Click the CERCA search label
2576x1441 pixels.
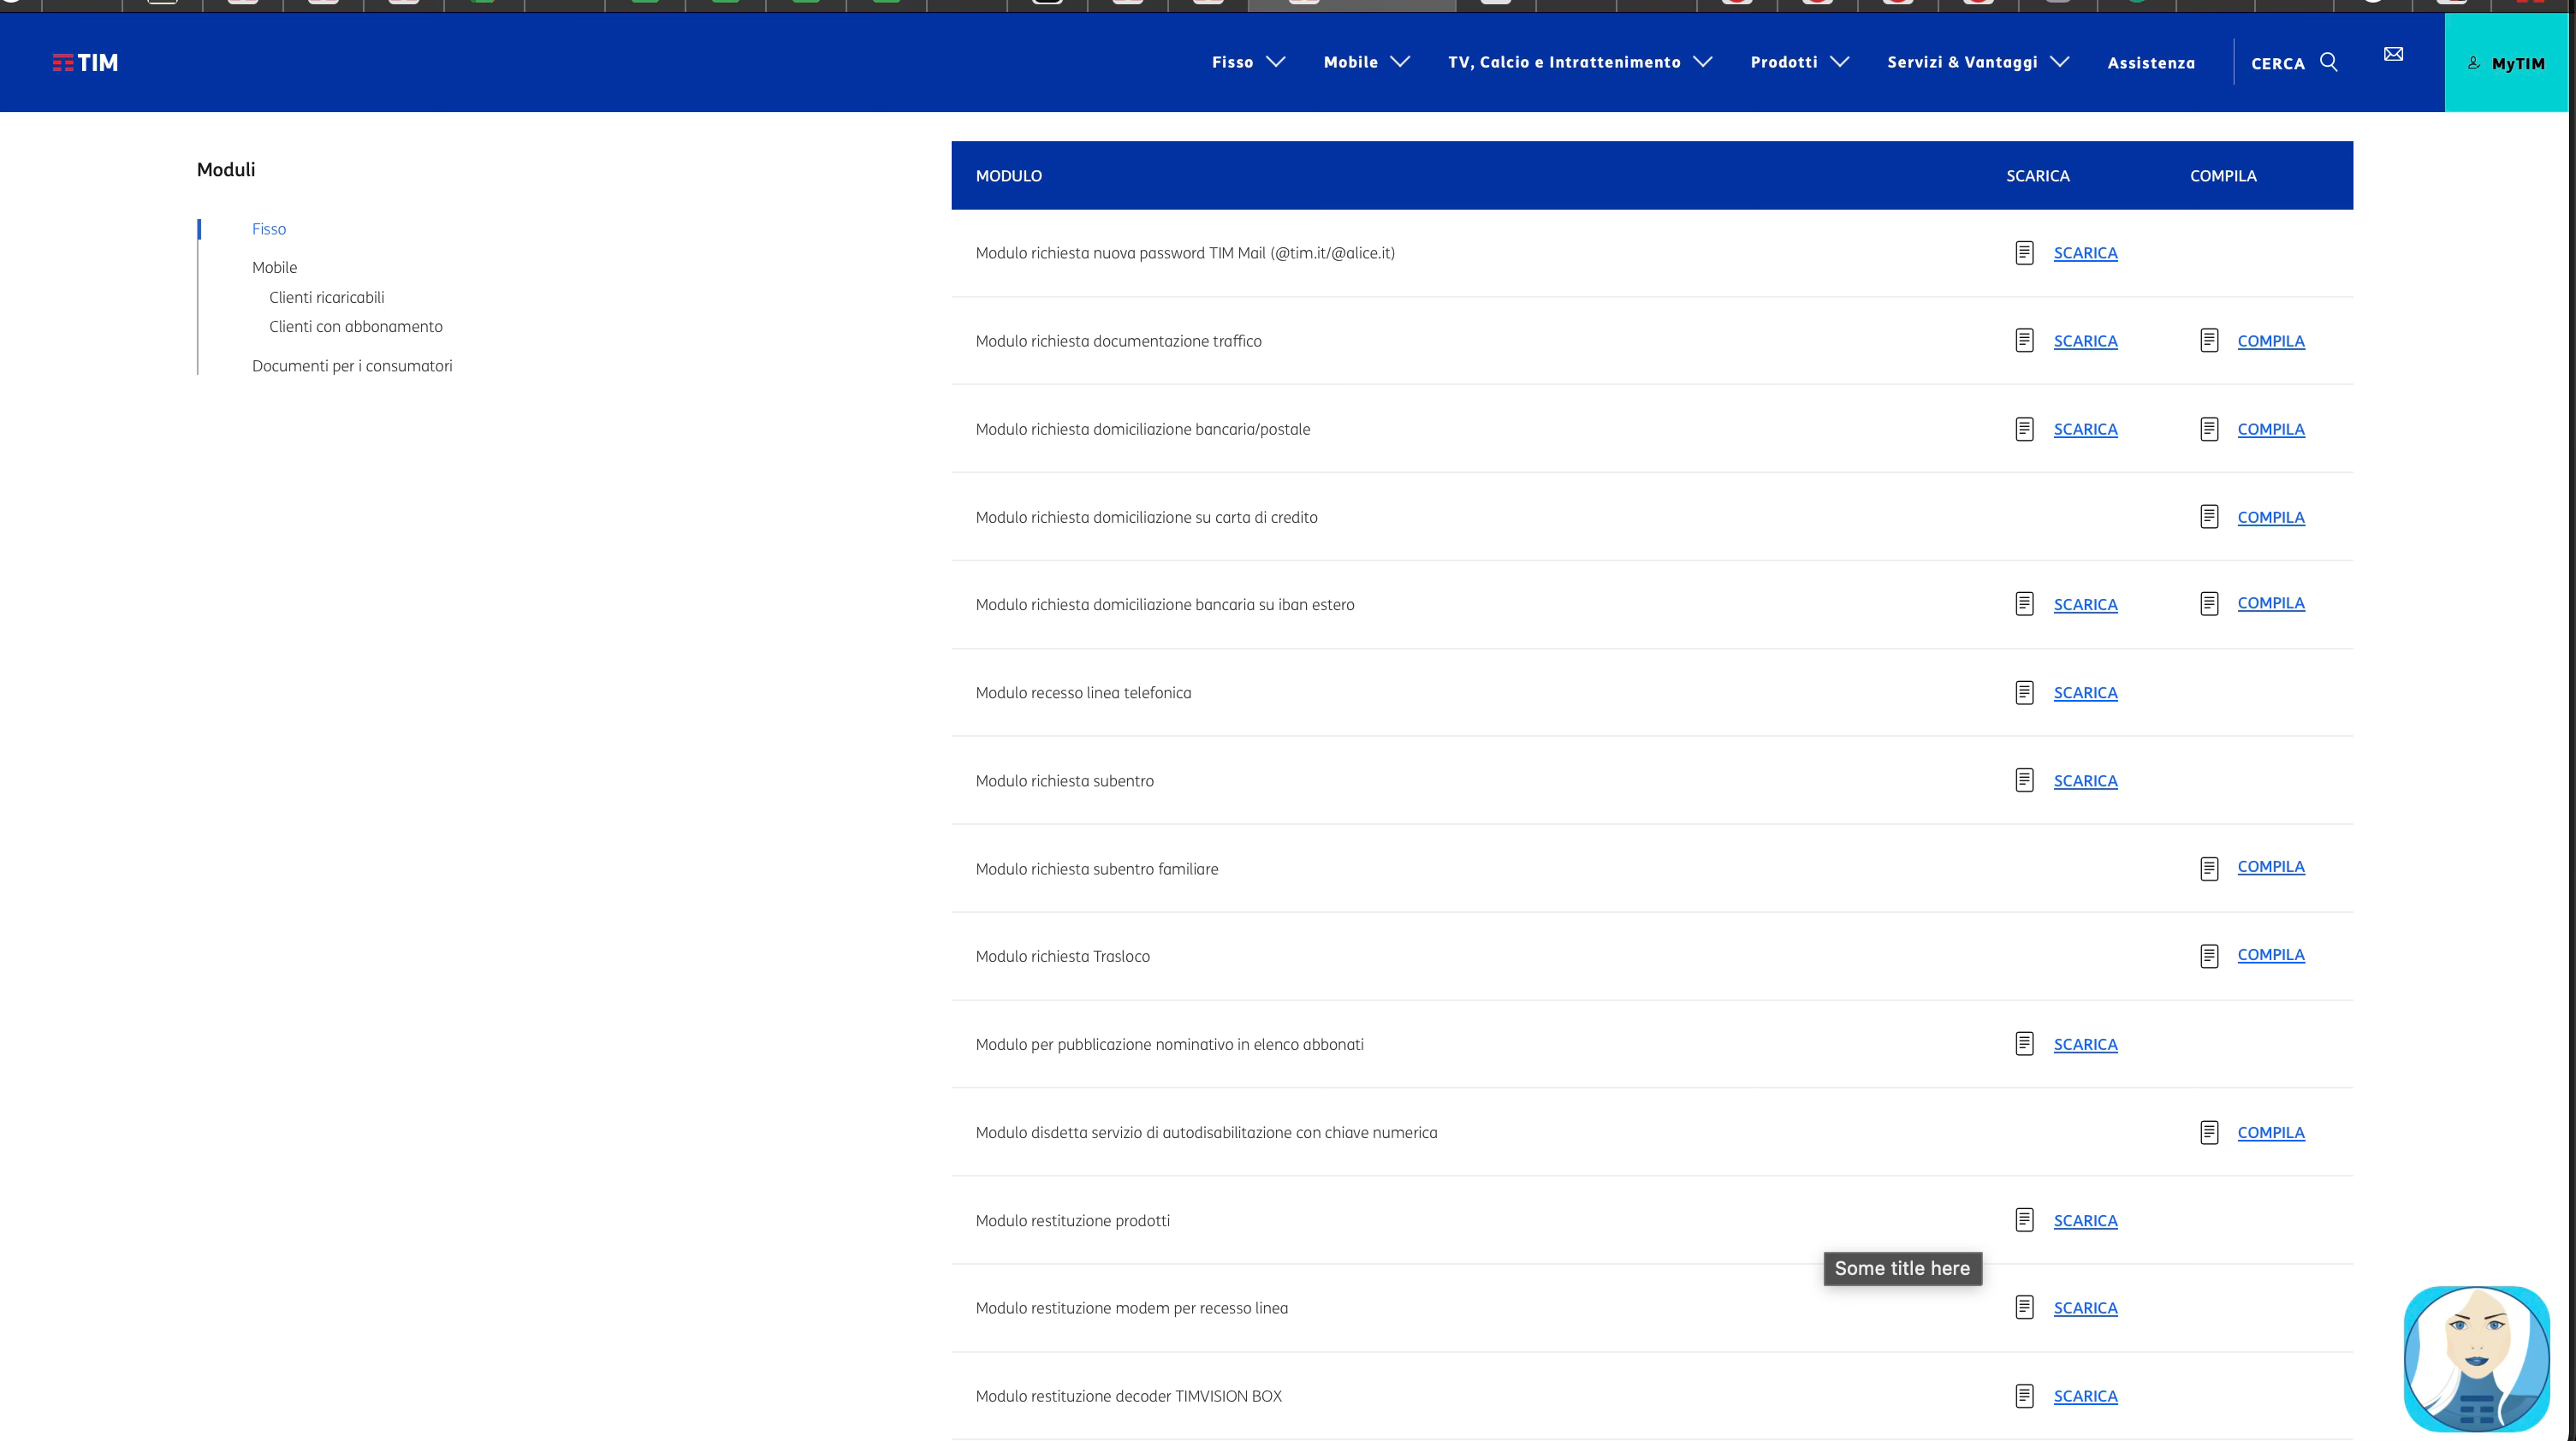tap(2278, 63)
